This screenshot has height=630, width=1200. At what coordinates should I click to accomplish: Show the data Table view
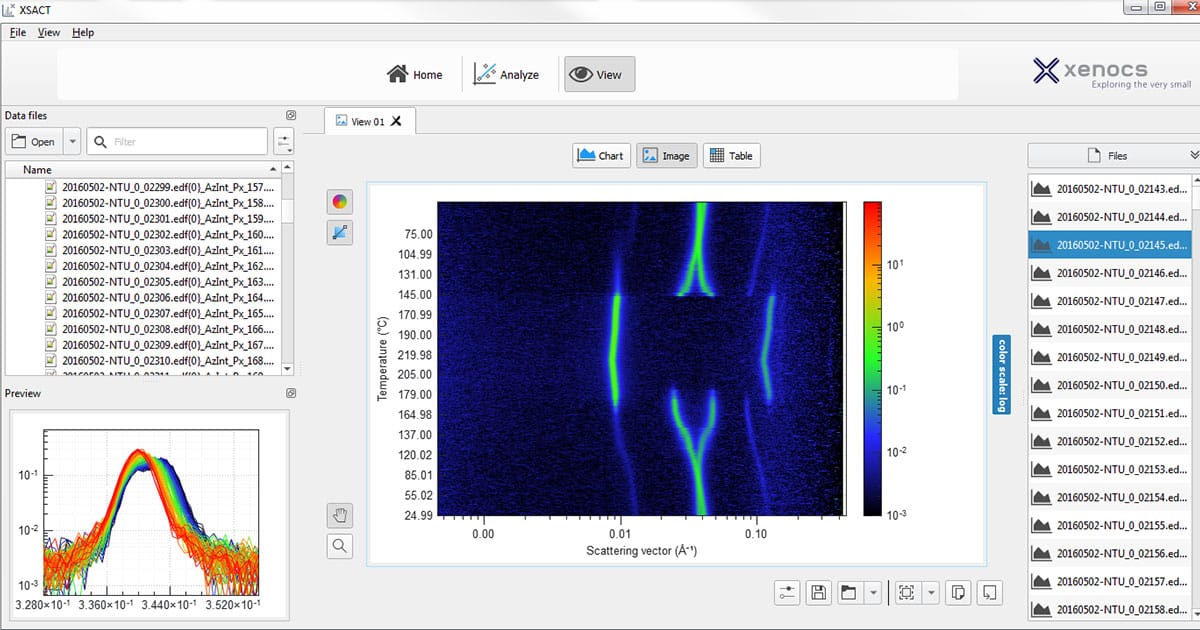coord(731,156)
